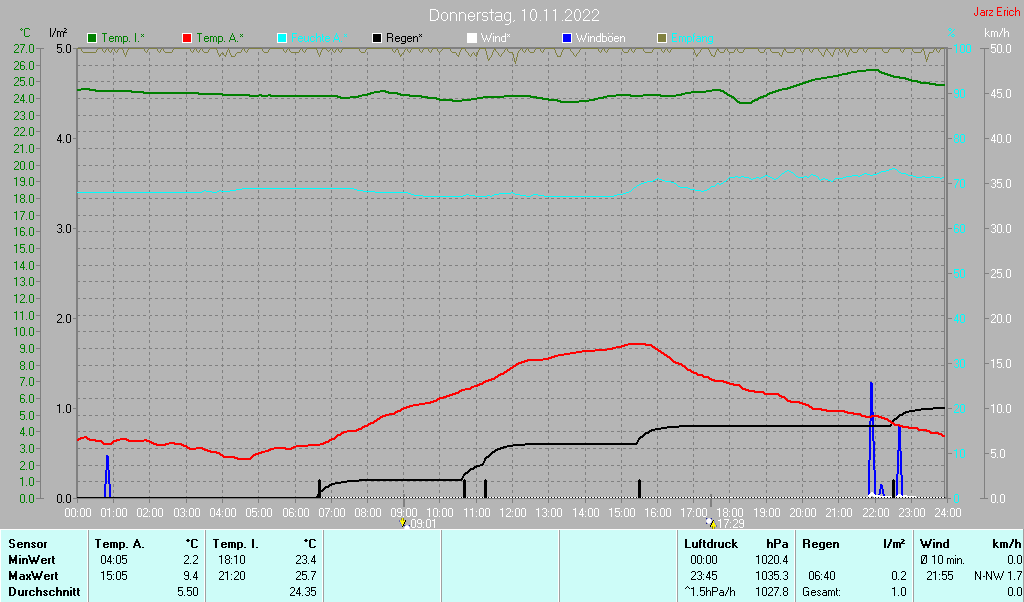Image resolution: width=1024 pixels, height=602 pixels.
Task: Open the red Jarz Erich link
Action: [996, 13]
